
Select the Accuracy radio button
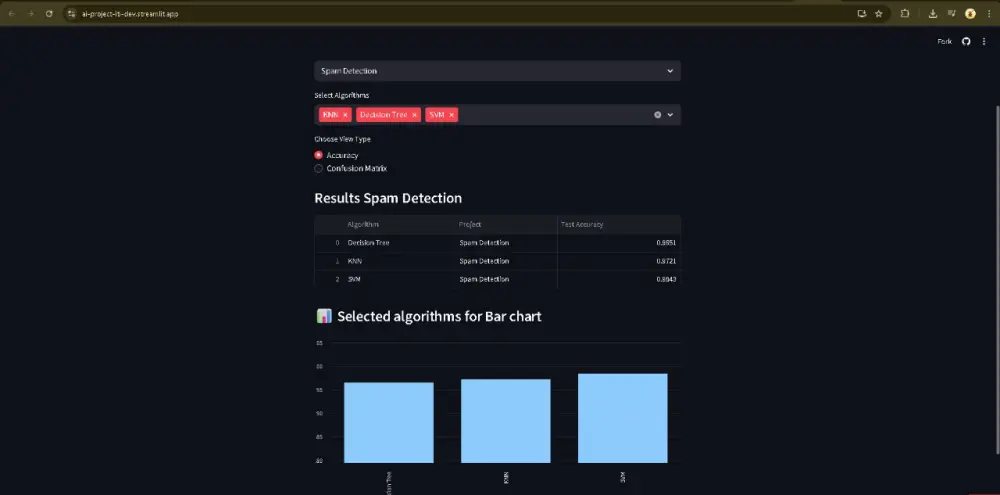[x=319, y=155]
